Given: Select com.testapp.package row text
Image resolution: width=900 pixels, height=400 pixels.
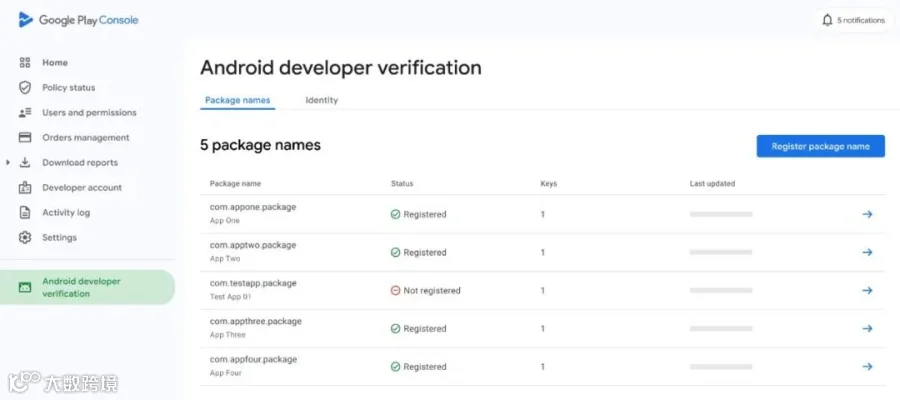Looking at the screenshot, I should coord(253,283).
